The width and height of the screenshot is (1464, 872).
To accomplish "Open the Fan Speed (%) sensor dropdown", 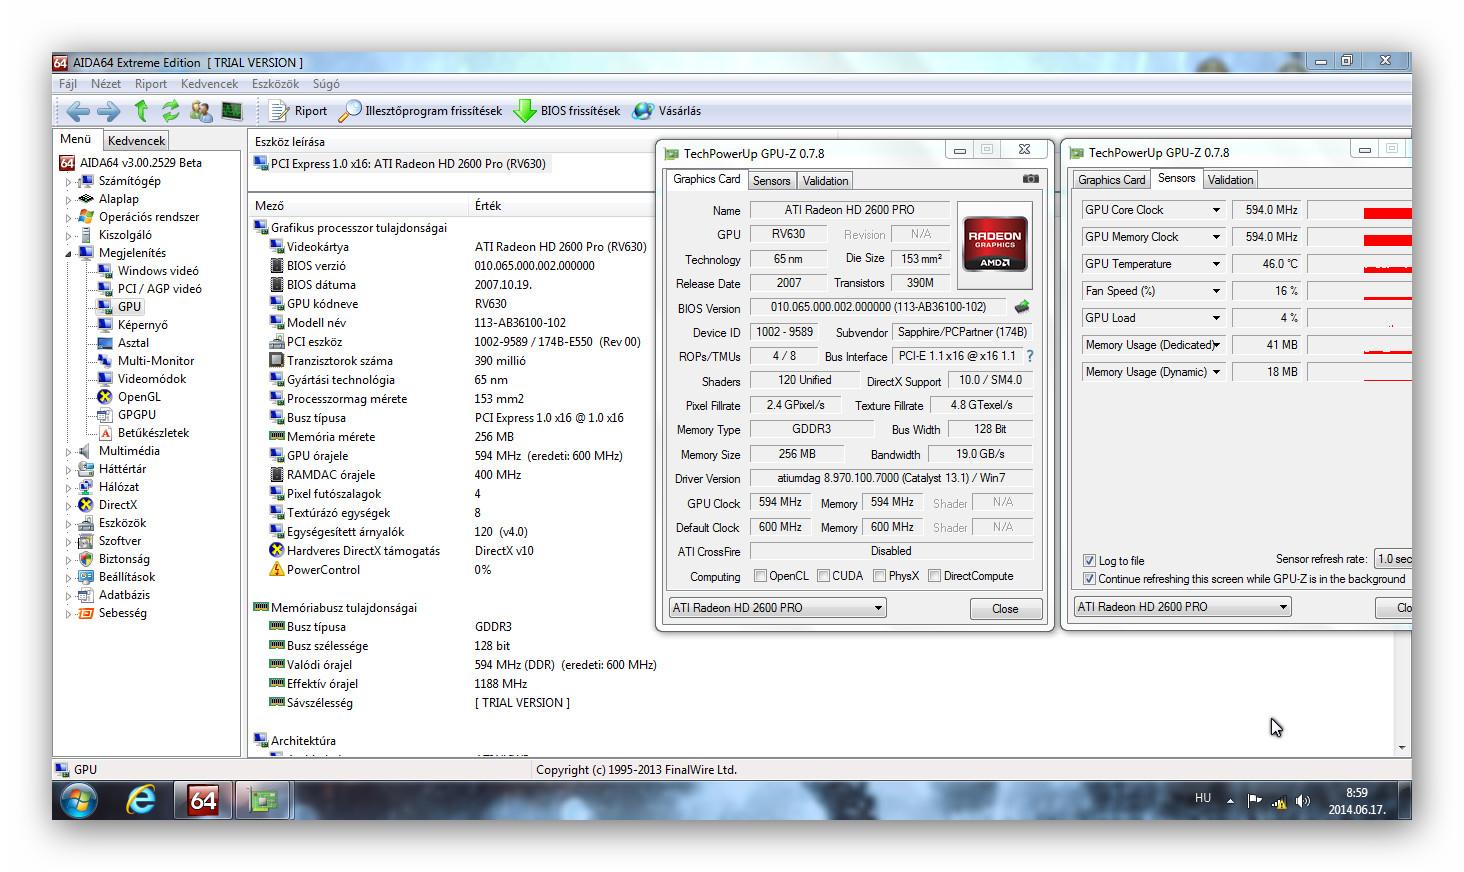I will [1216, 291].
